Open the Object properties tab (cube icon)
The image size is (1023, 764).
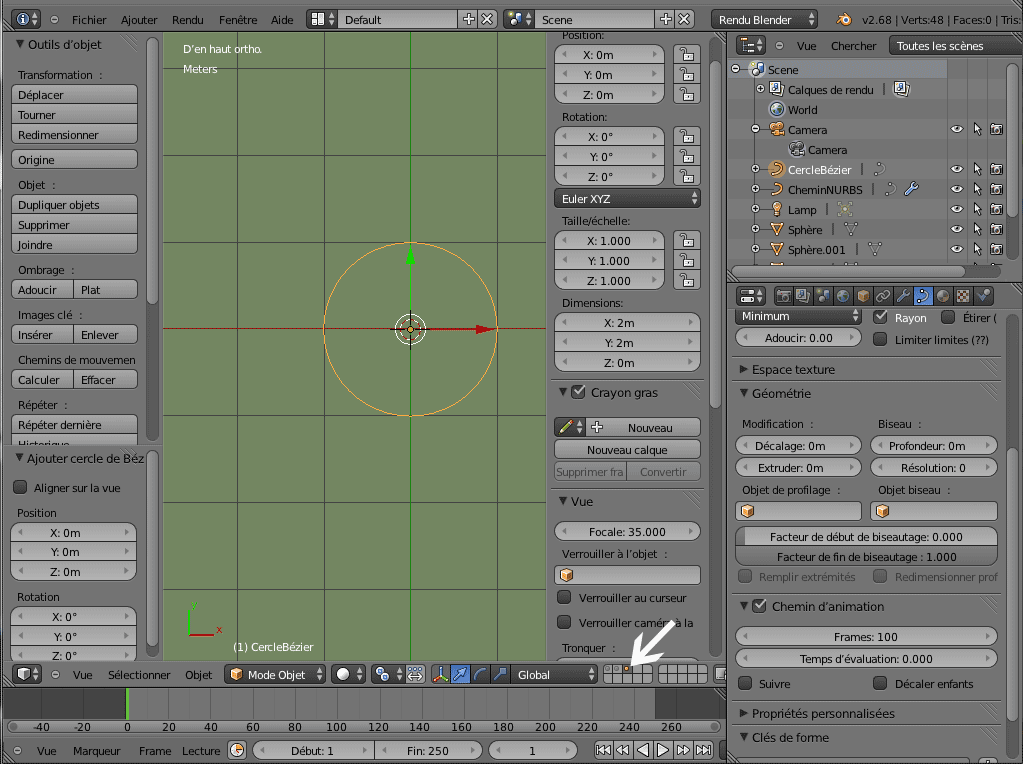pos(863,296)
